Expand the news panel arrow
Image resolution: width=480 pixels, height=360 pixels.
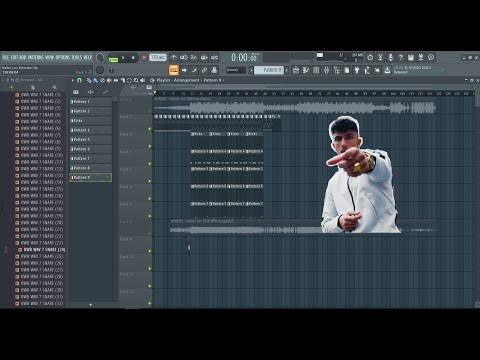point(443,70)
